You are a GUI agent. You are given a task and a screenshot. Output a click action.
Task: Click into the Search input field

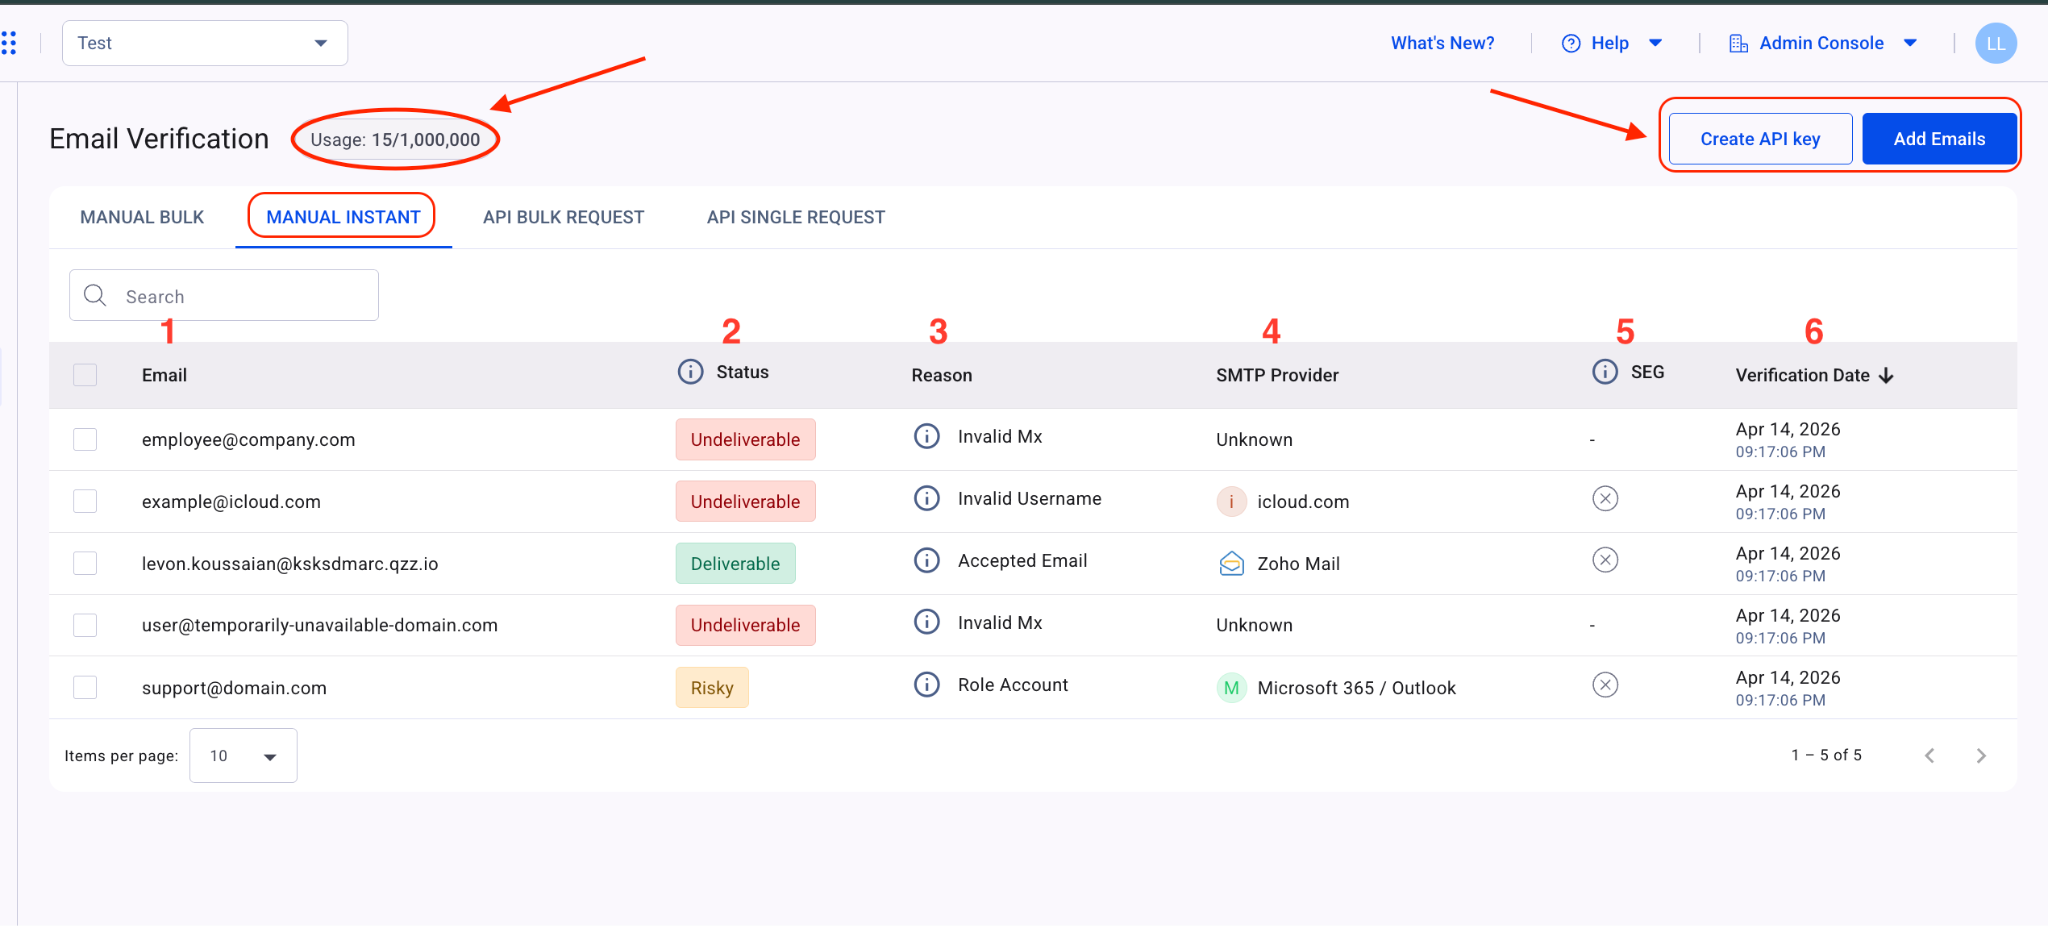click(x=240, y=296)
